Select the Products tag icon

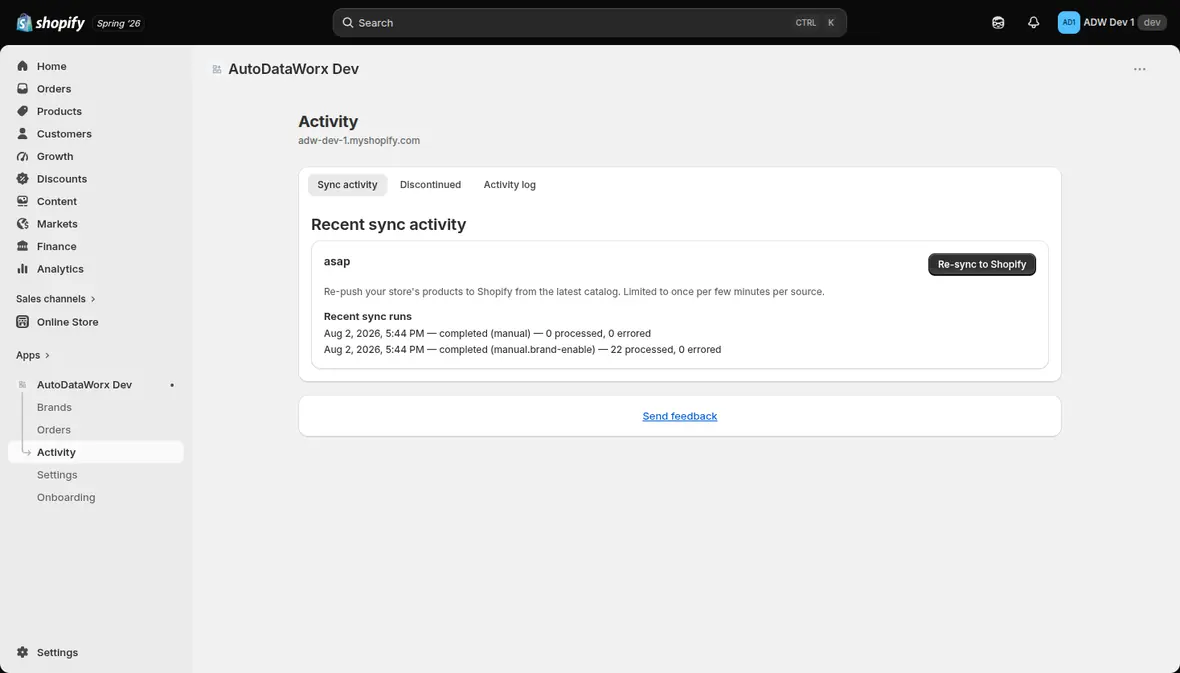click(23, 111)
